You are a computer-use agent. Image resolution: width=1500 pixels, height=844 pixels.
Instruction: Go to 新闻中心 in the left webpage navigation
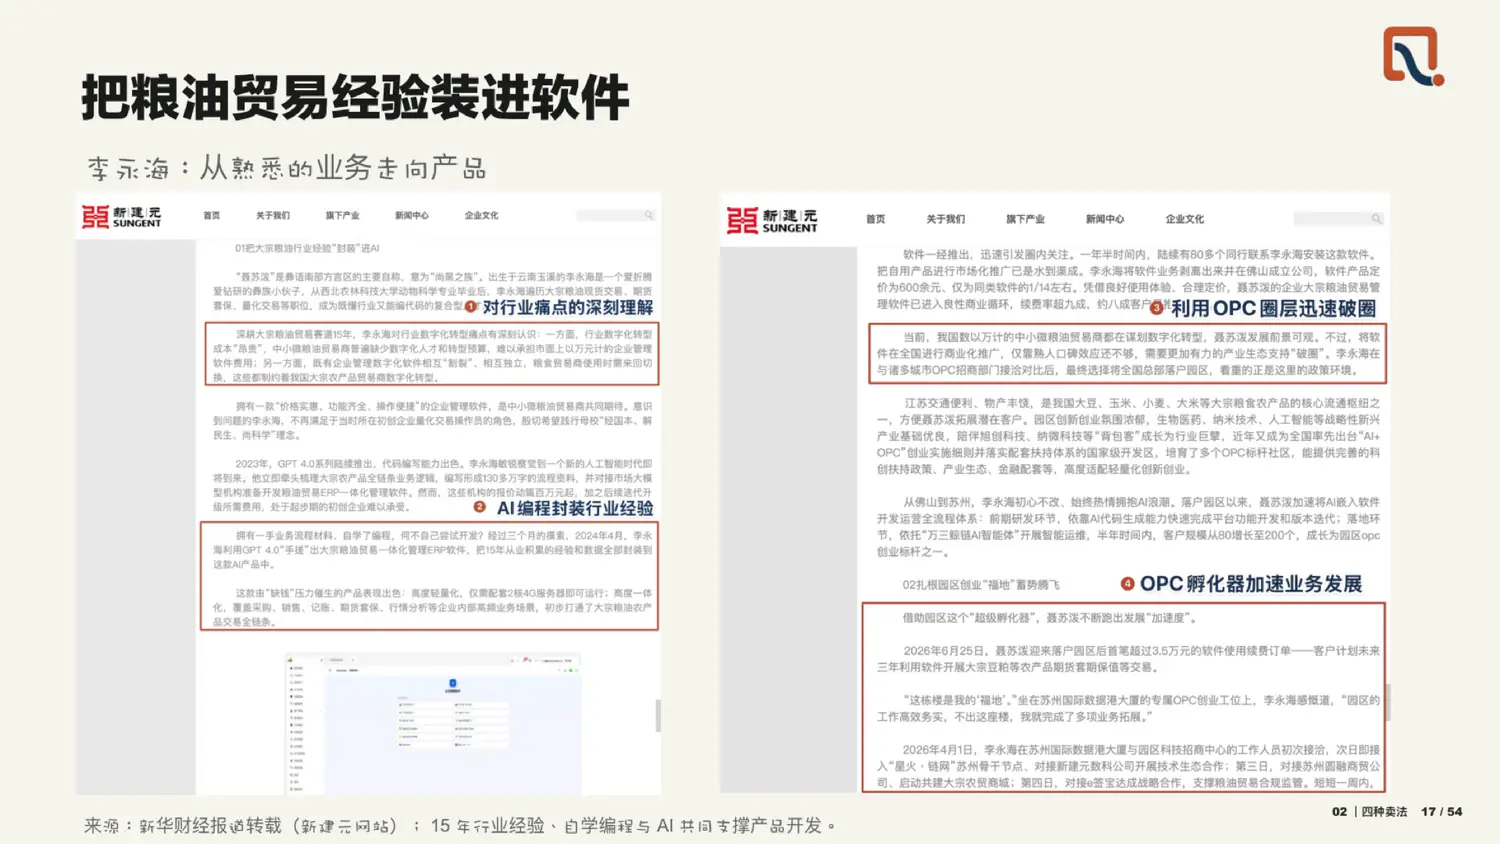click(x=411, y=215)
